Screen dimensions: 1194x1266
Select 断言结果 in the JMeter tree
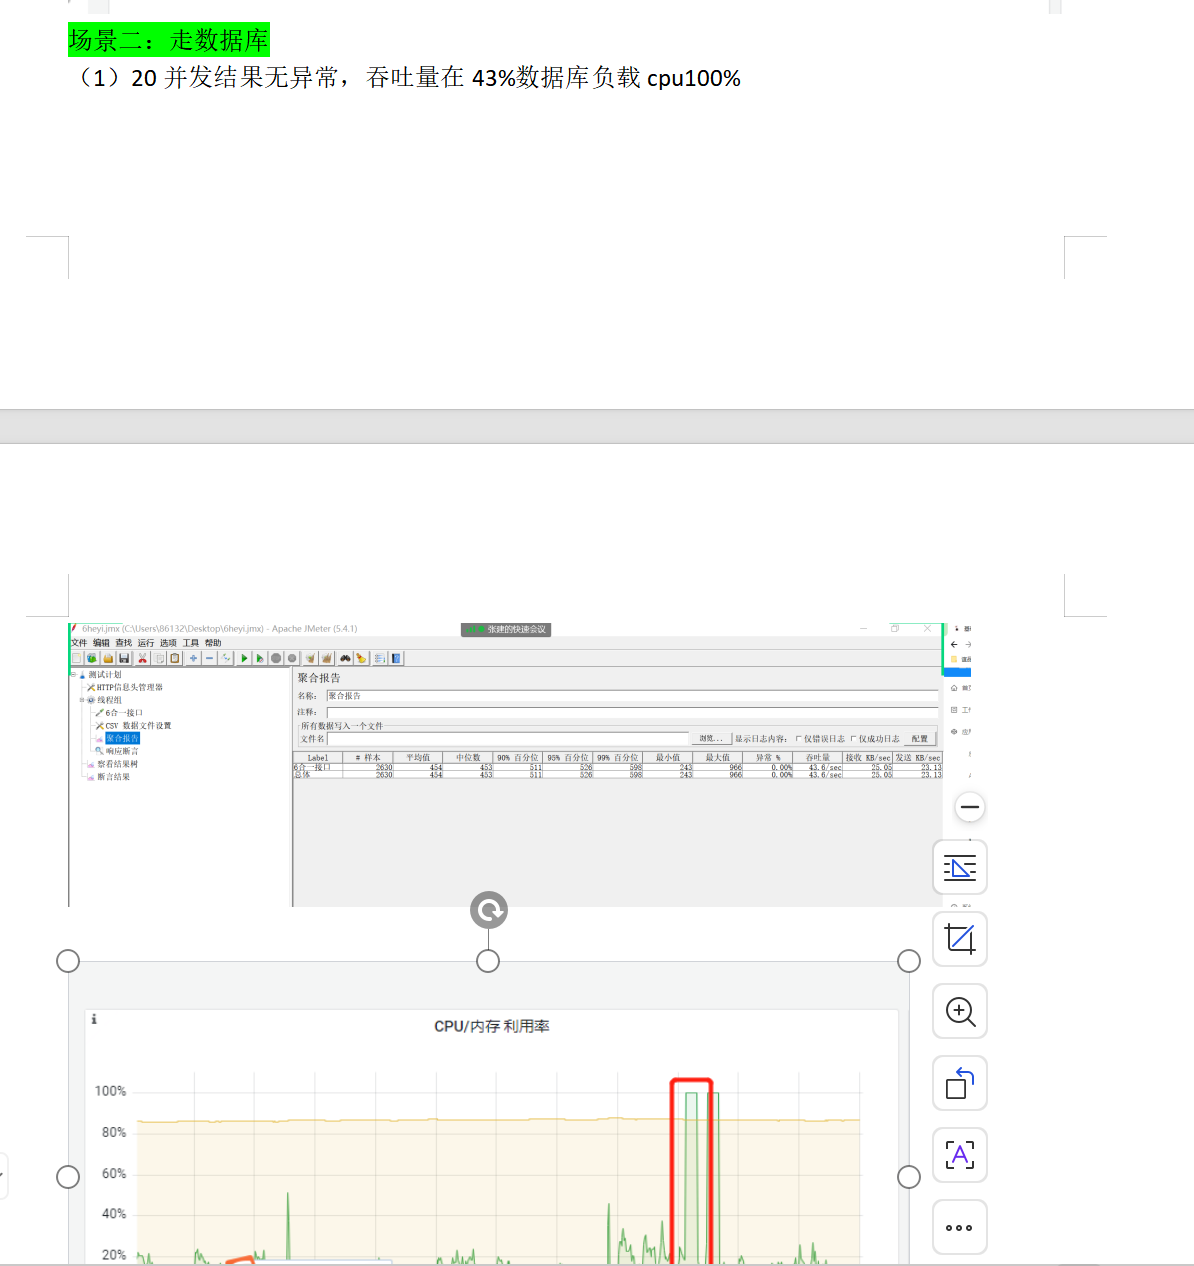pos(113,777)
